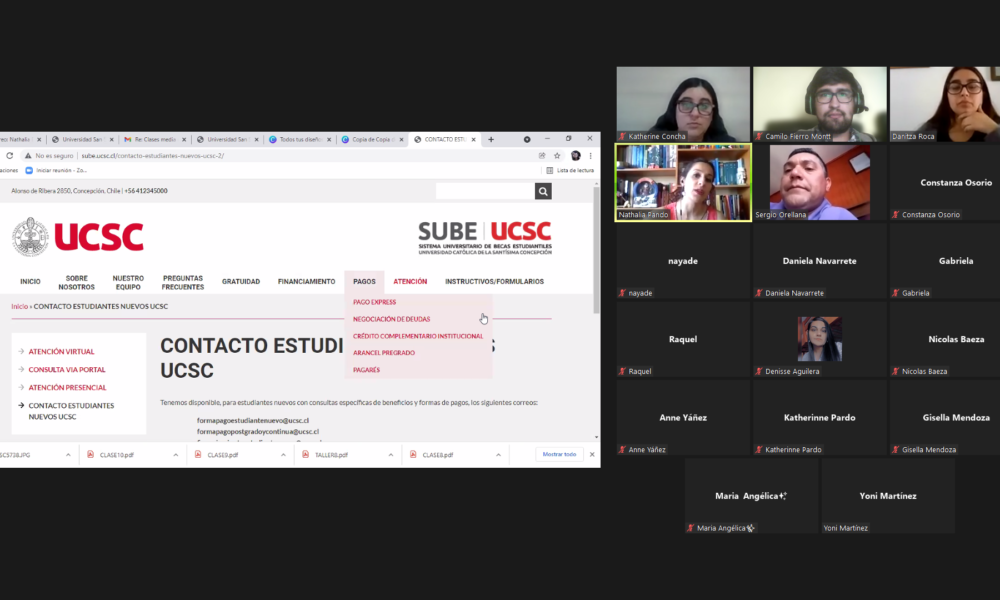This screenshot has width=1000, height=600.
Task: Close the 'Copia de Copia' tab
Action: 402,139
